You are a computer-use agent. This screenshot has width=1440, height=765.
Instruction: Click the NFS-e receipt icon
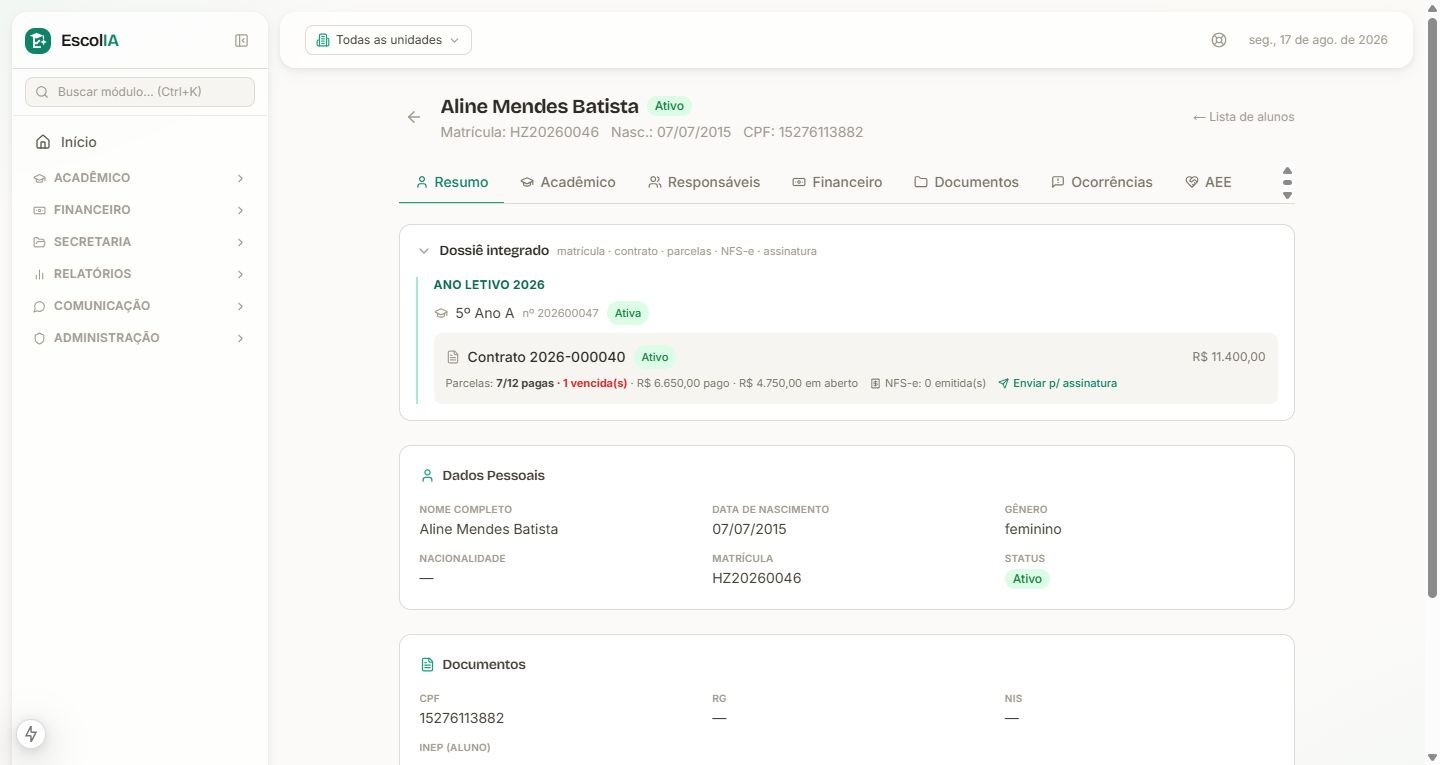coord(876,383)
